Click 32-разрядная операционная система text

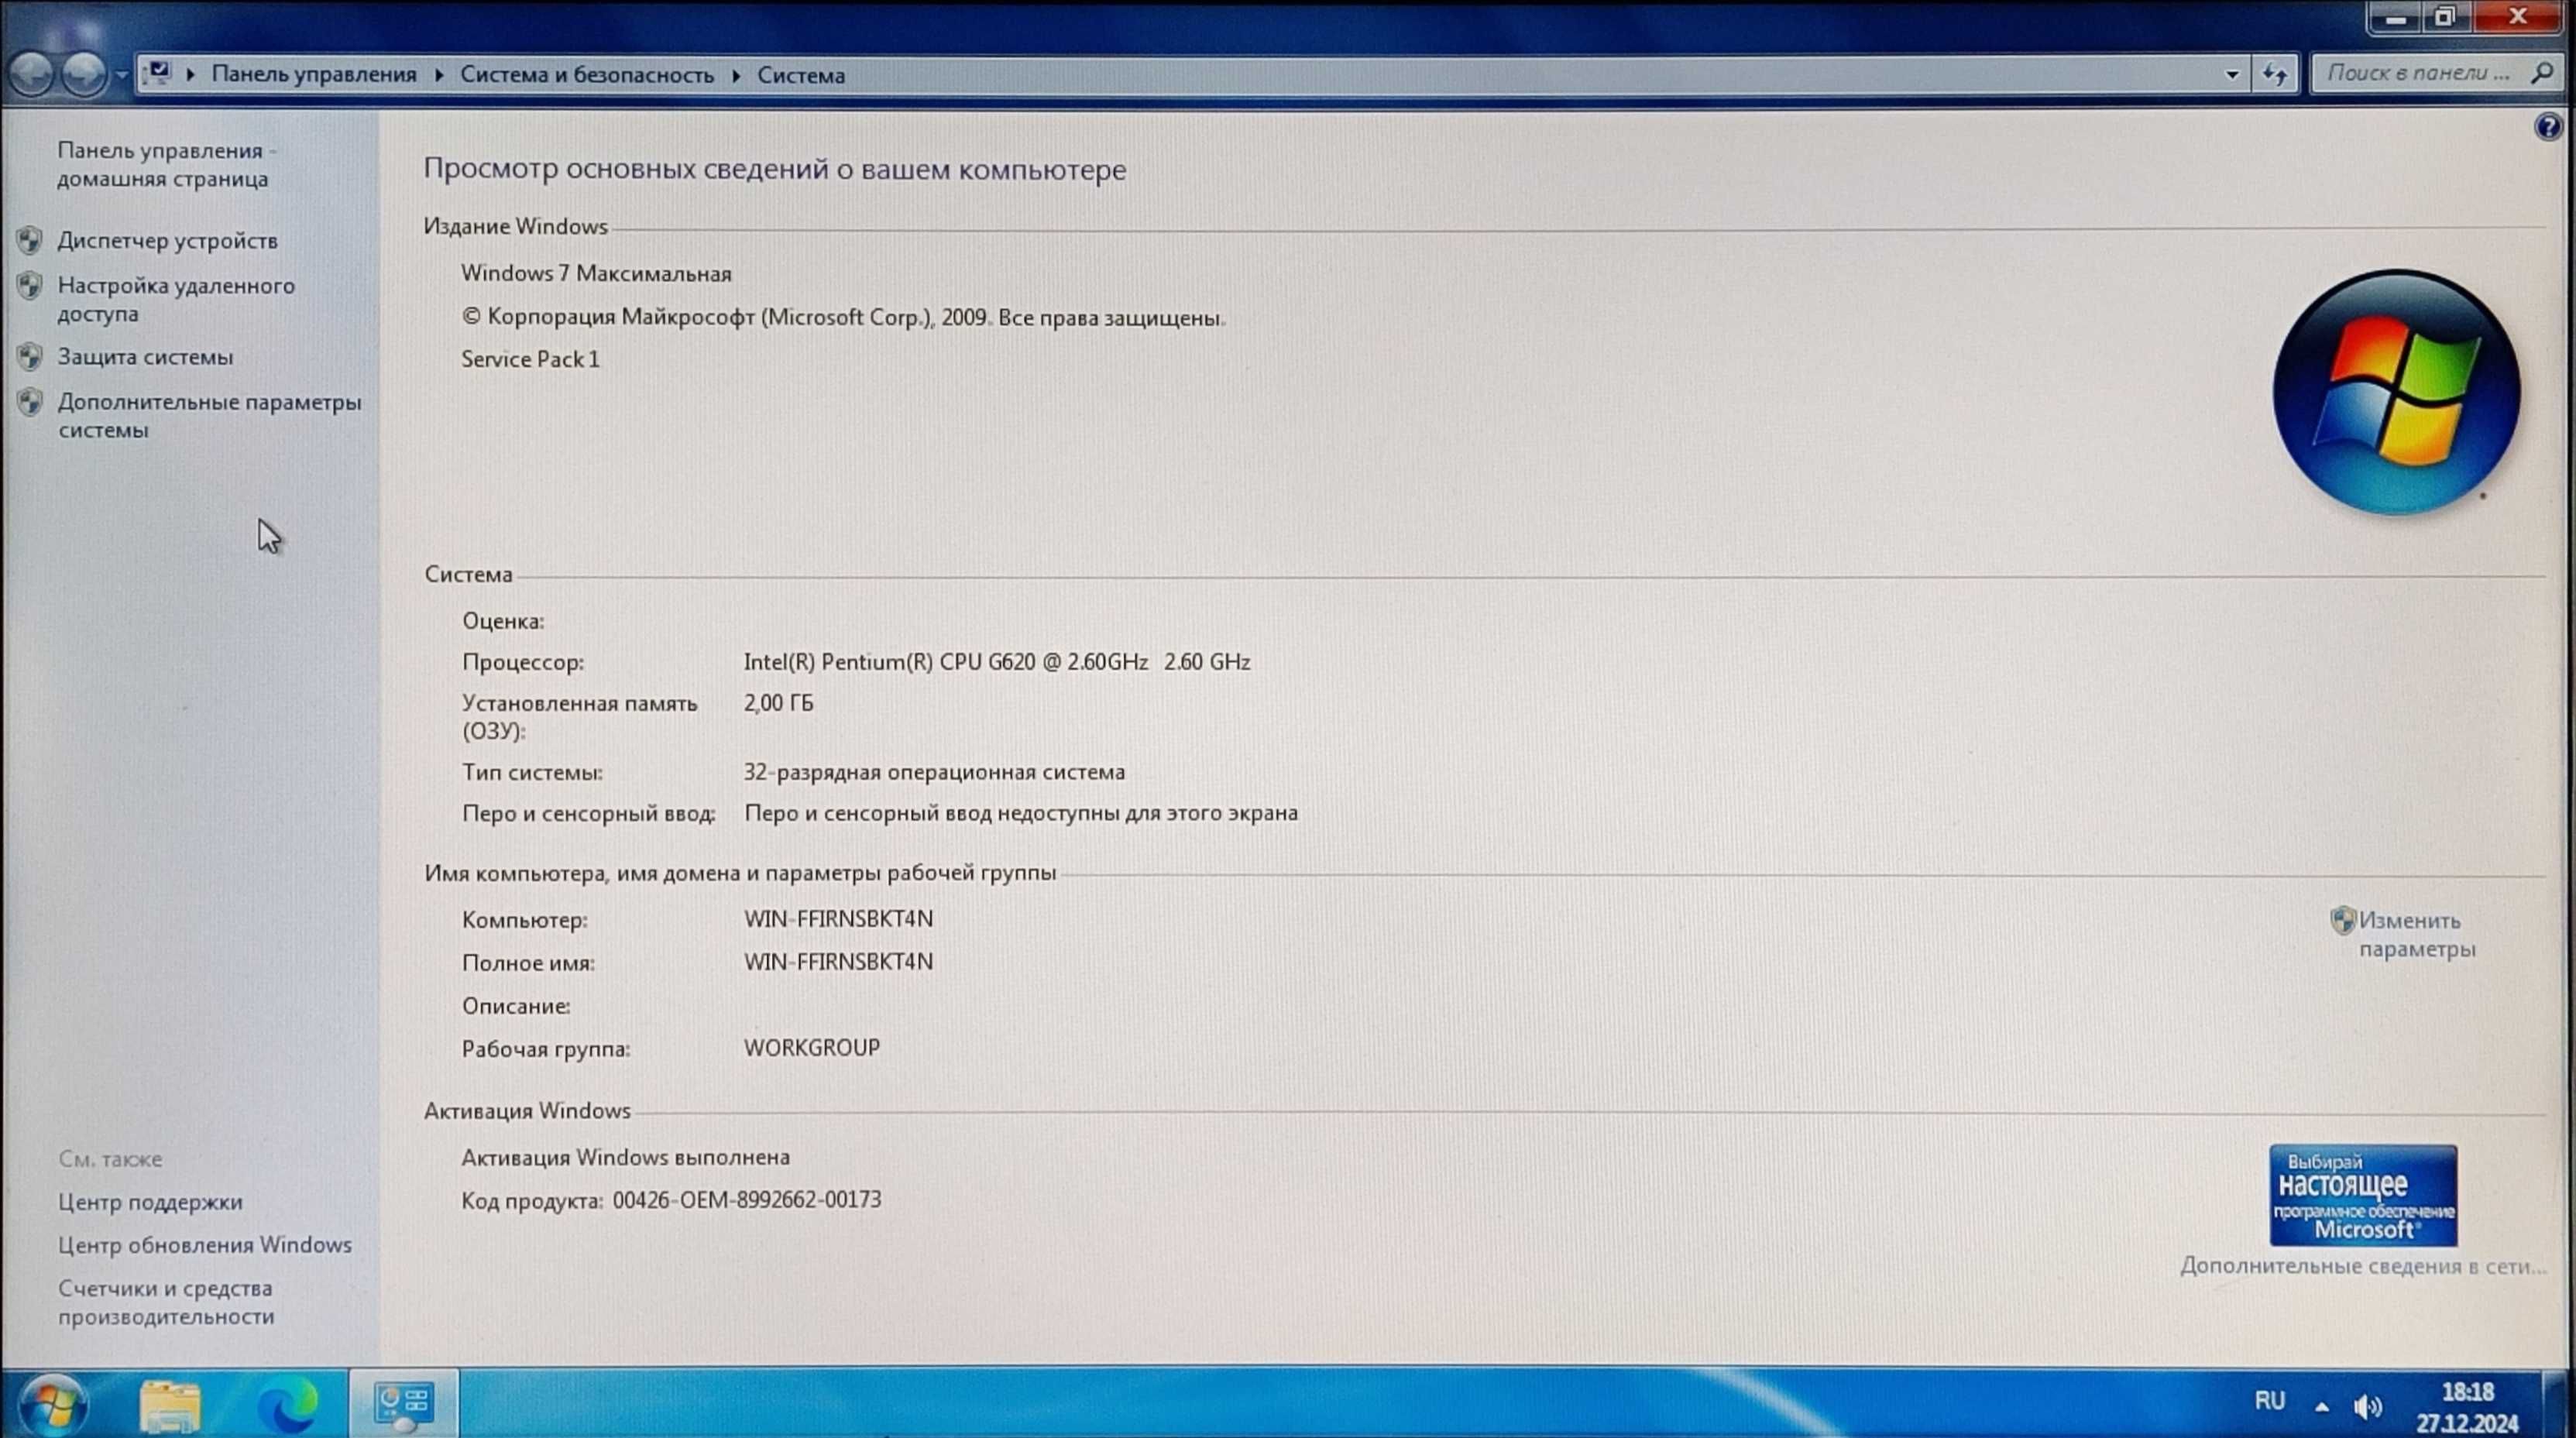click(934, 772)
